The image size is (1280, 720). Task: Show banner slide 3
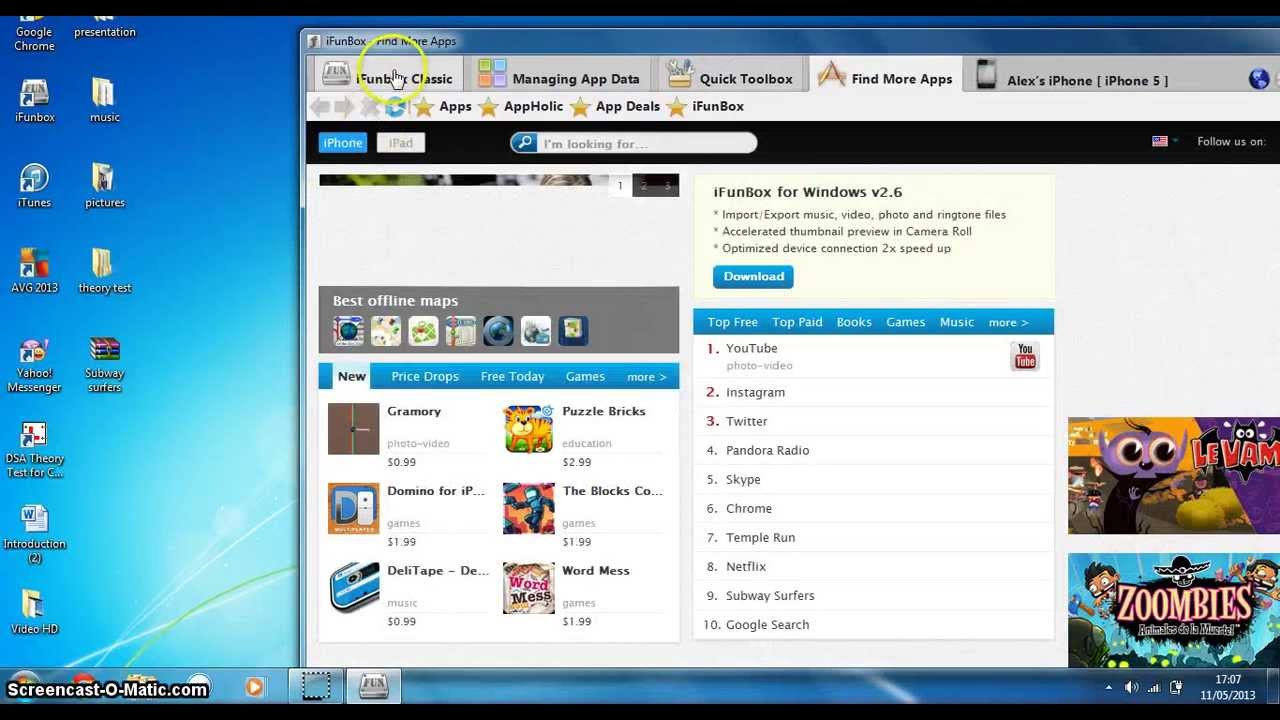667,185
